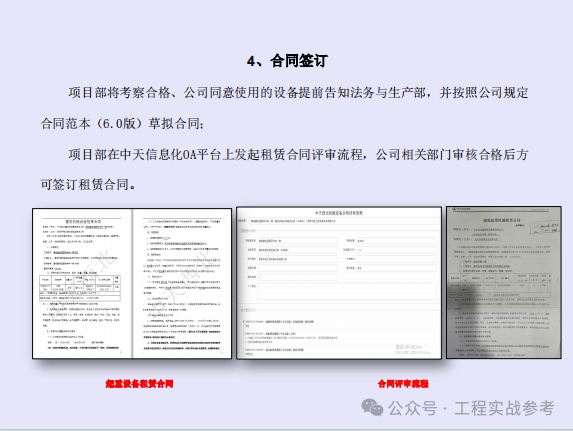Click the red caption 合同评审流程
Viewport: 573px width, 431px height.
click(x=403, y=384)
